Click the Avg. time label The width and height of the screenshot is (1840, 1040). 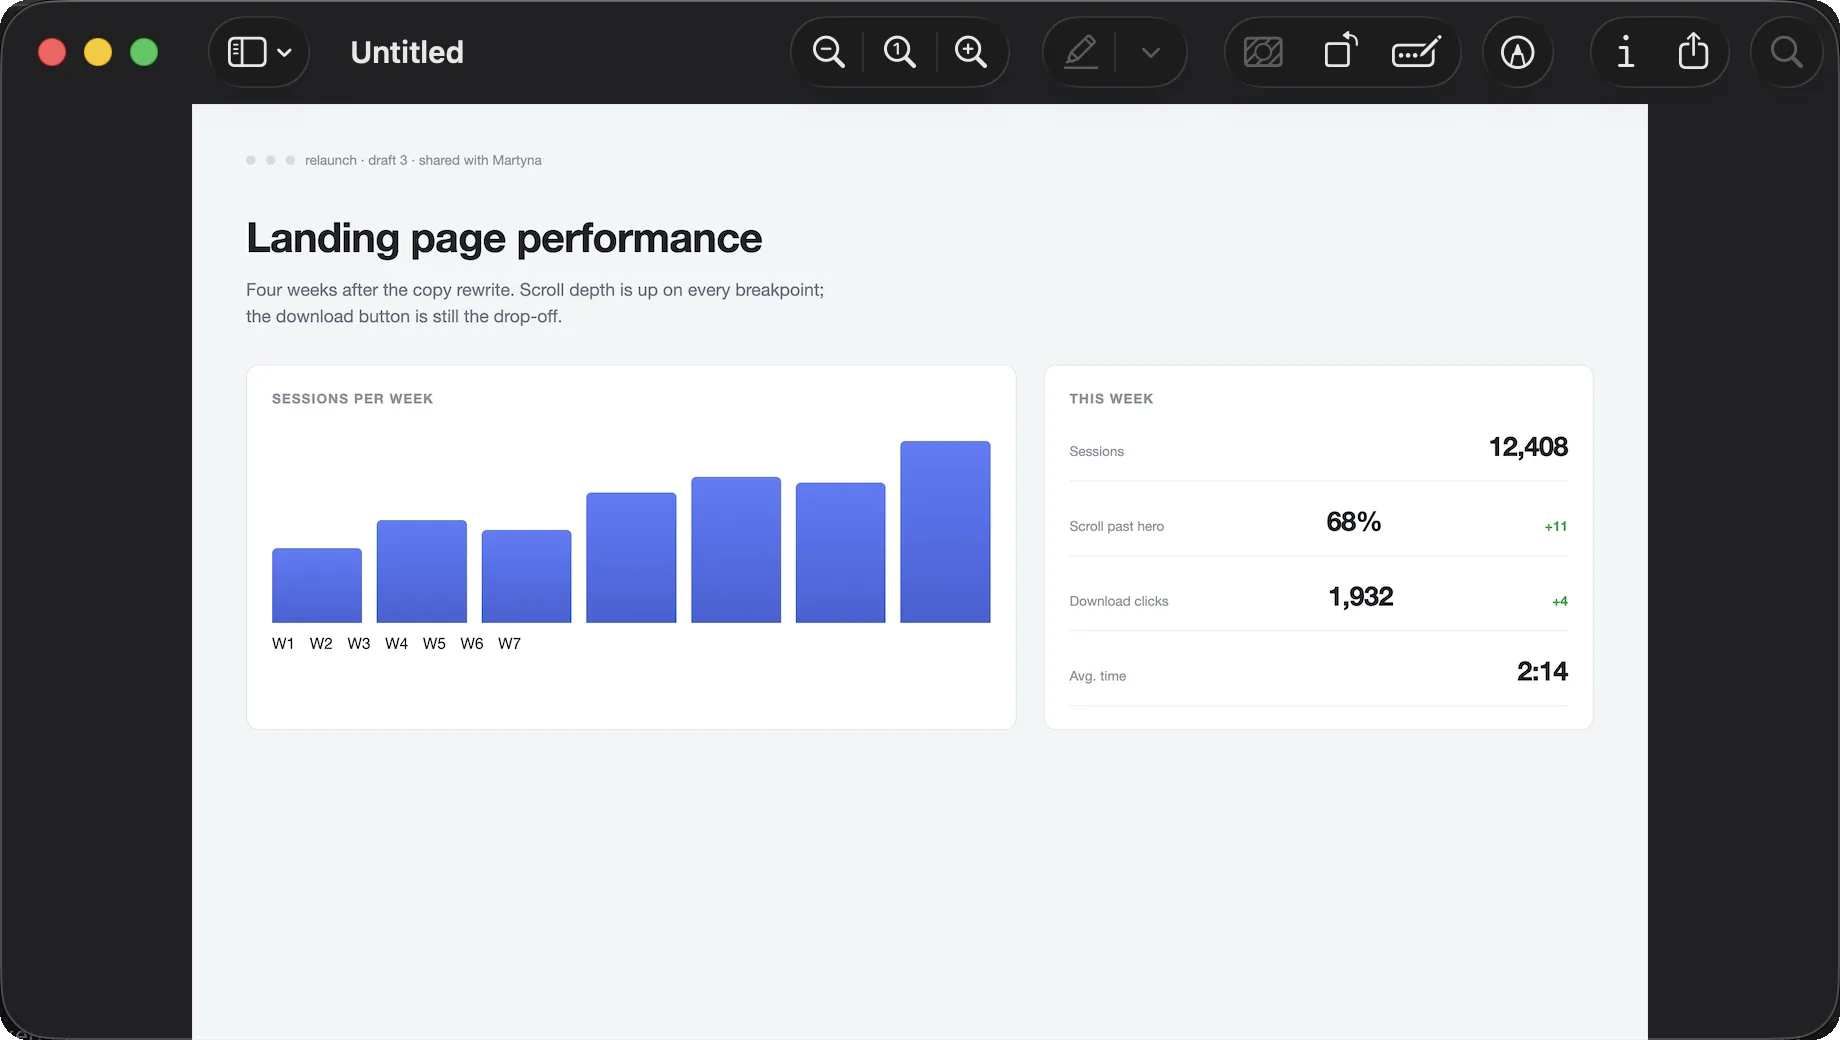coord(1097,676)
